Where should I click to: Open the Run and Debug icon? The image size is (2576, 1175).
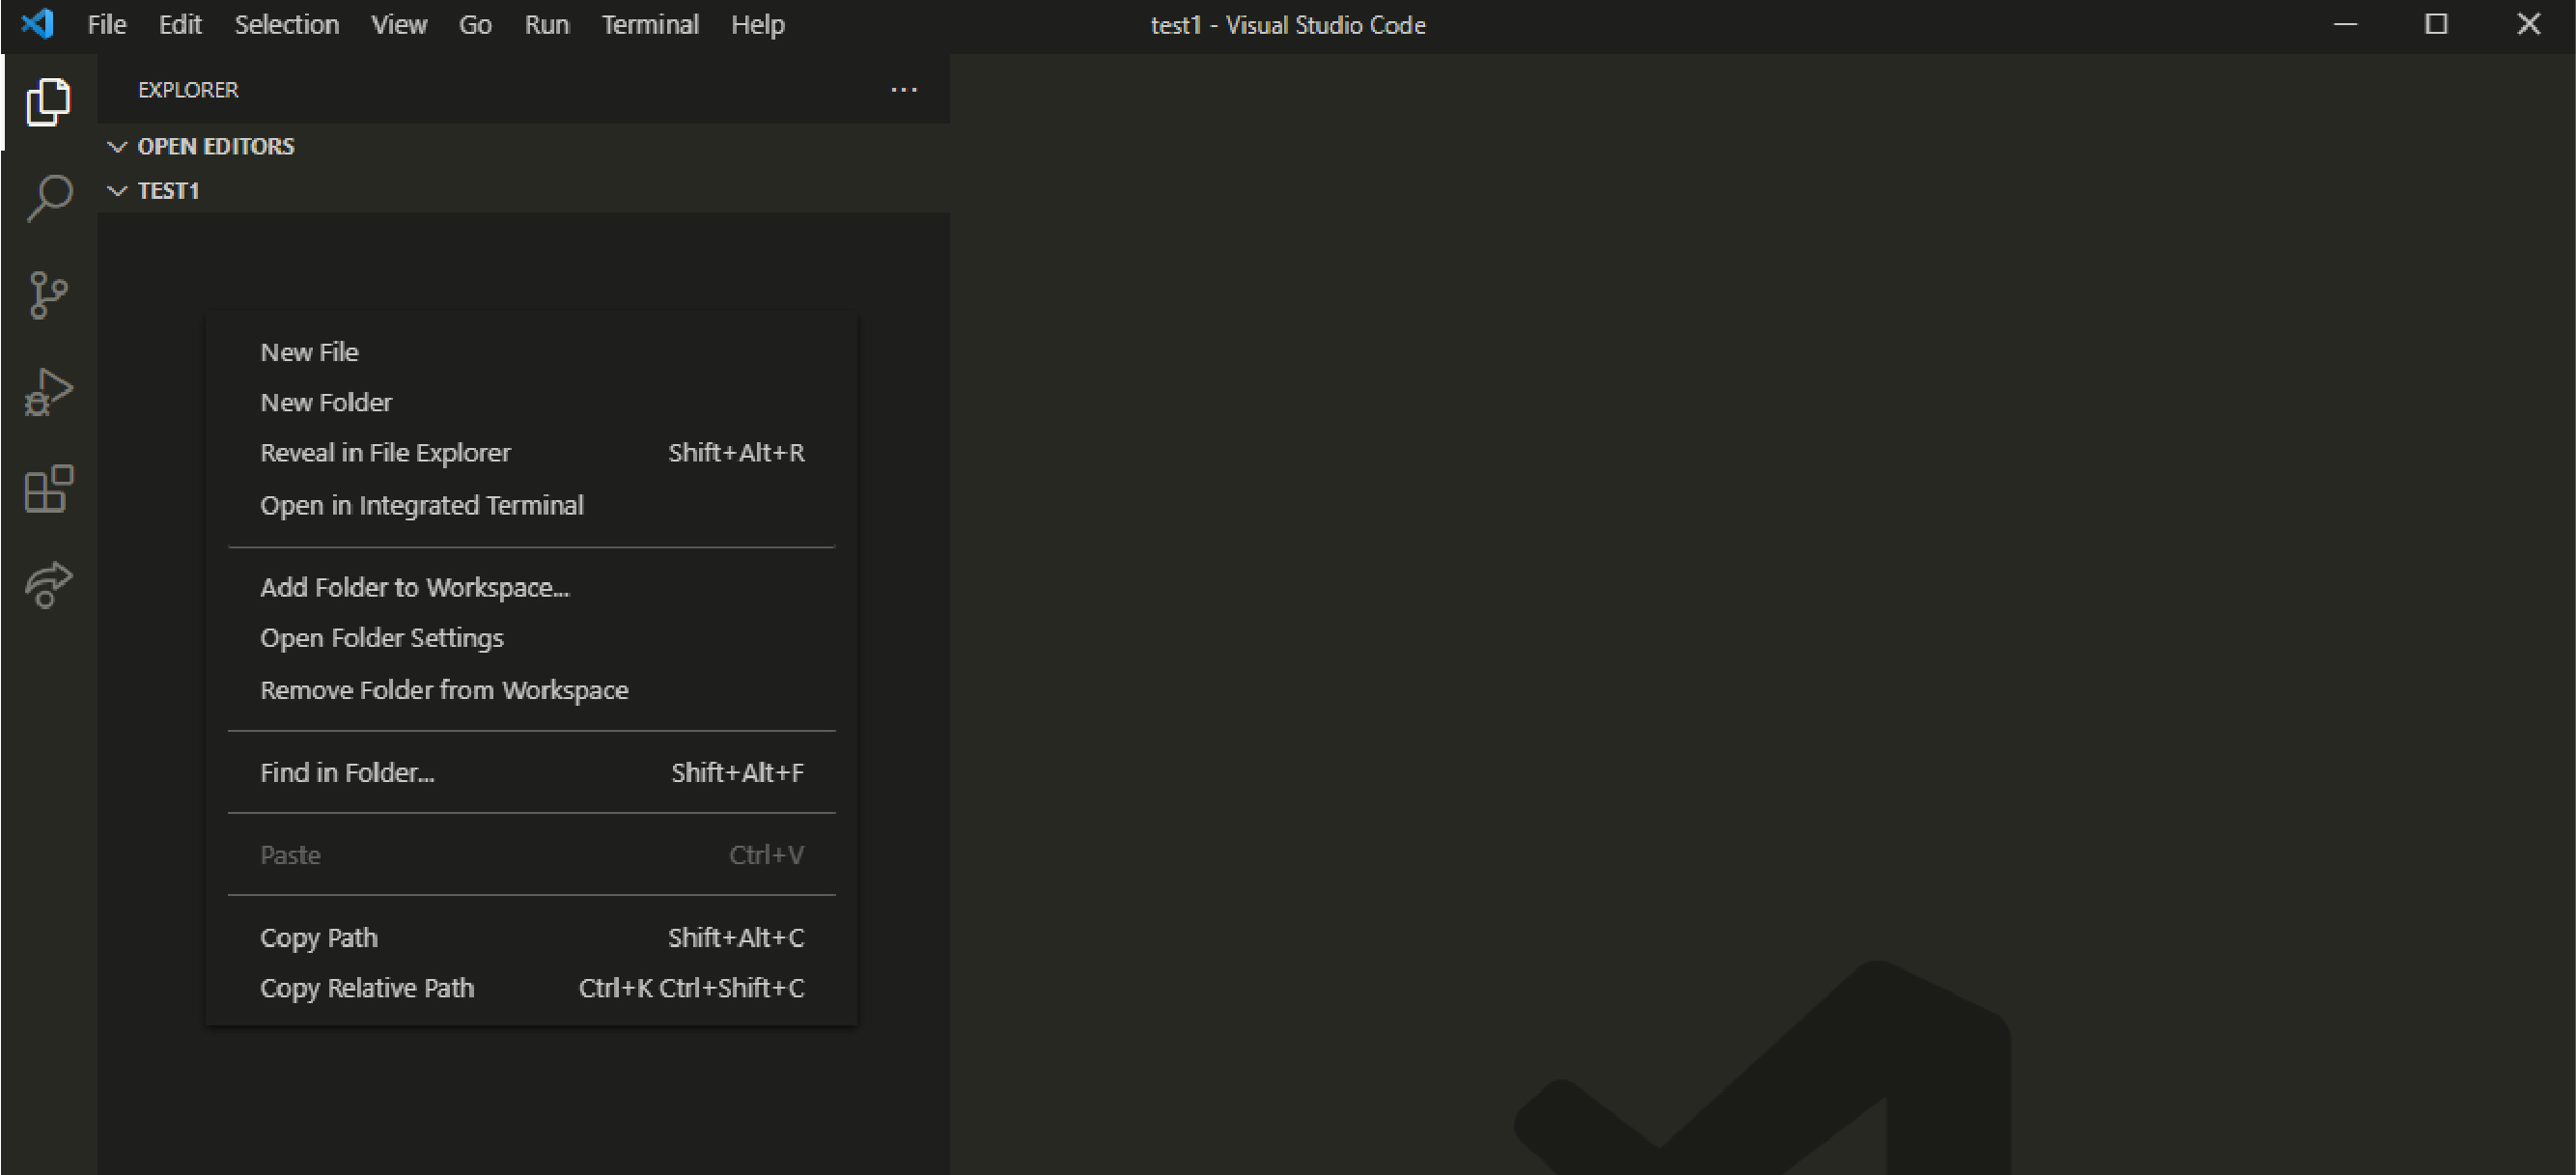tap(48, 392)
